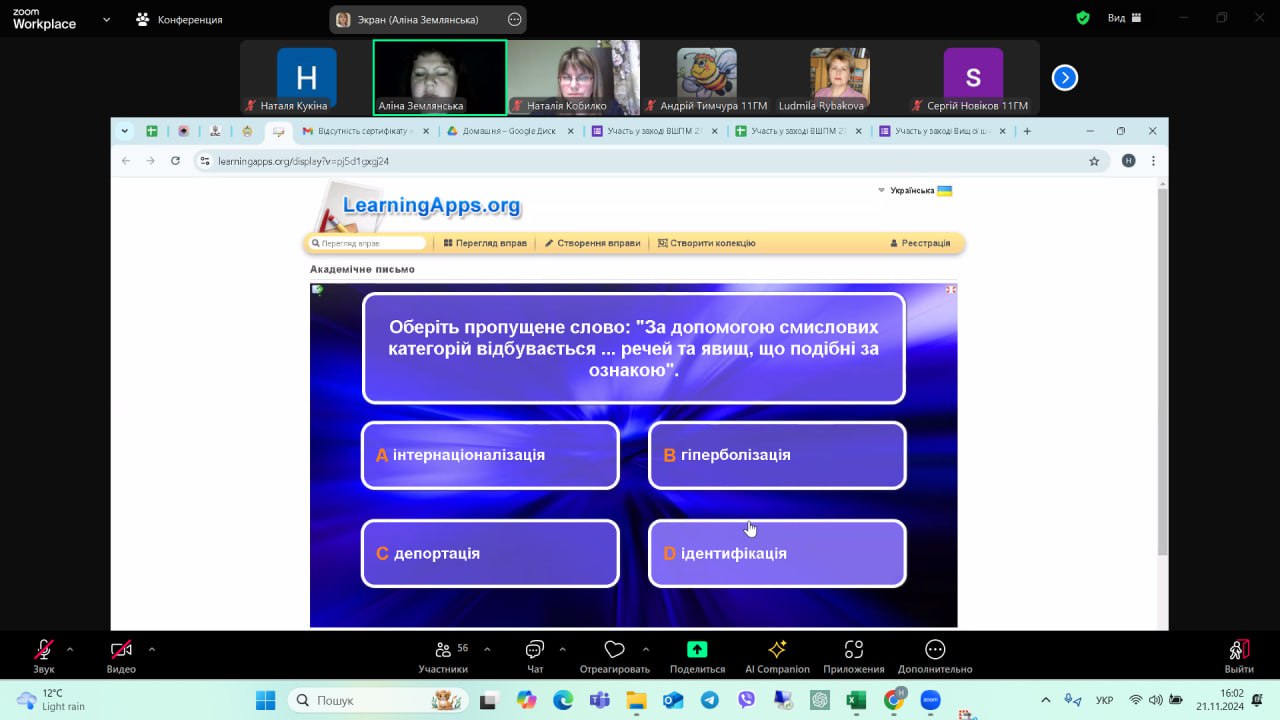Open the Отреагировать reactions menu

(614, 656)
